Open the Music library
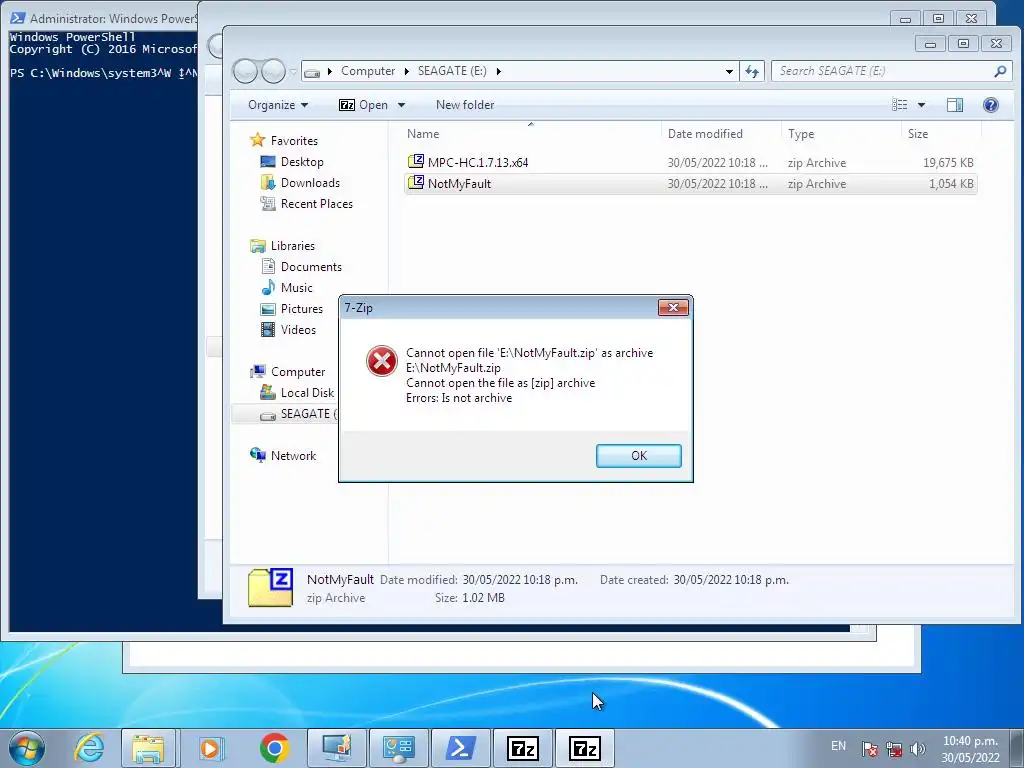The height and width of the screenshot is (768, 1024). [296, 287]
